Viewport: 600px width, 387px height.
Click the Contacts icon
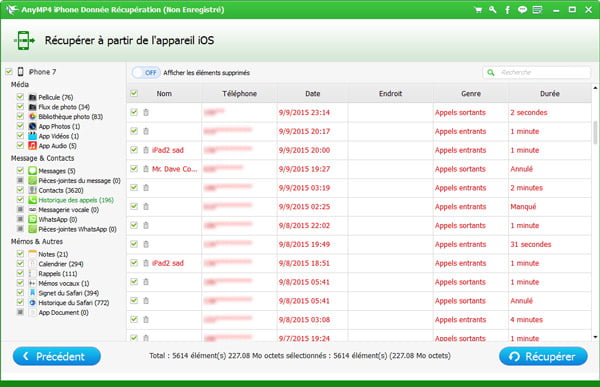point(33,190)
